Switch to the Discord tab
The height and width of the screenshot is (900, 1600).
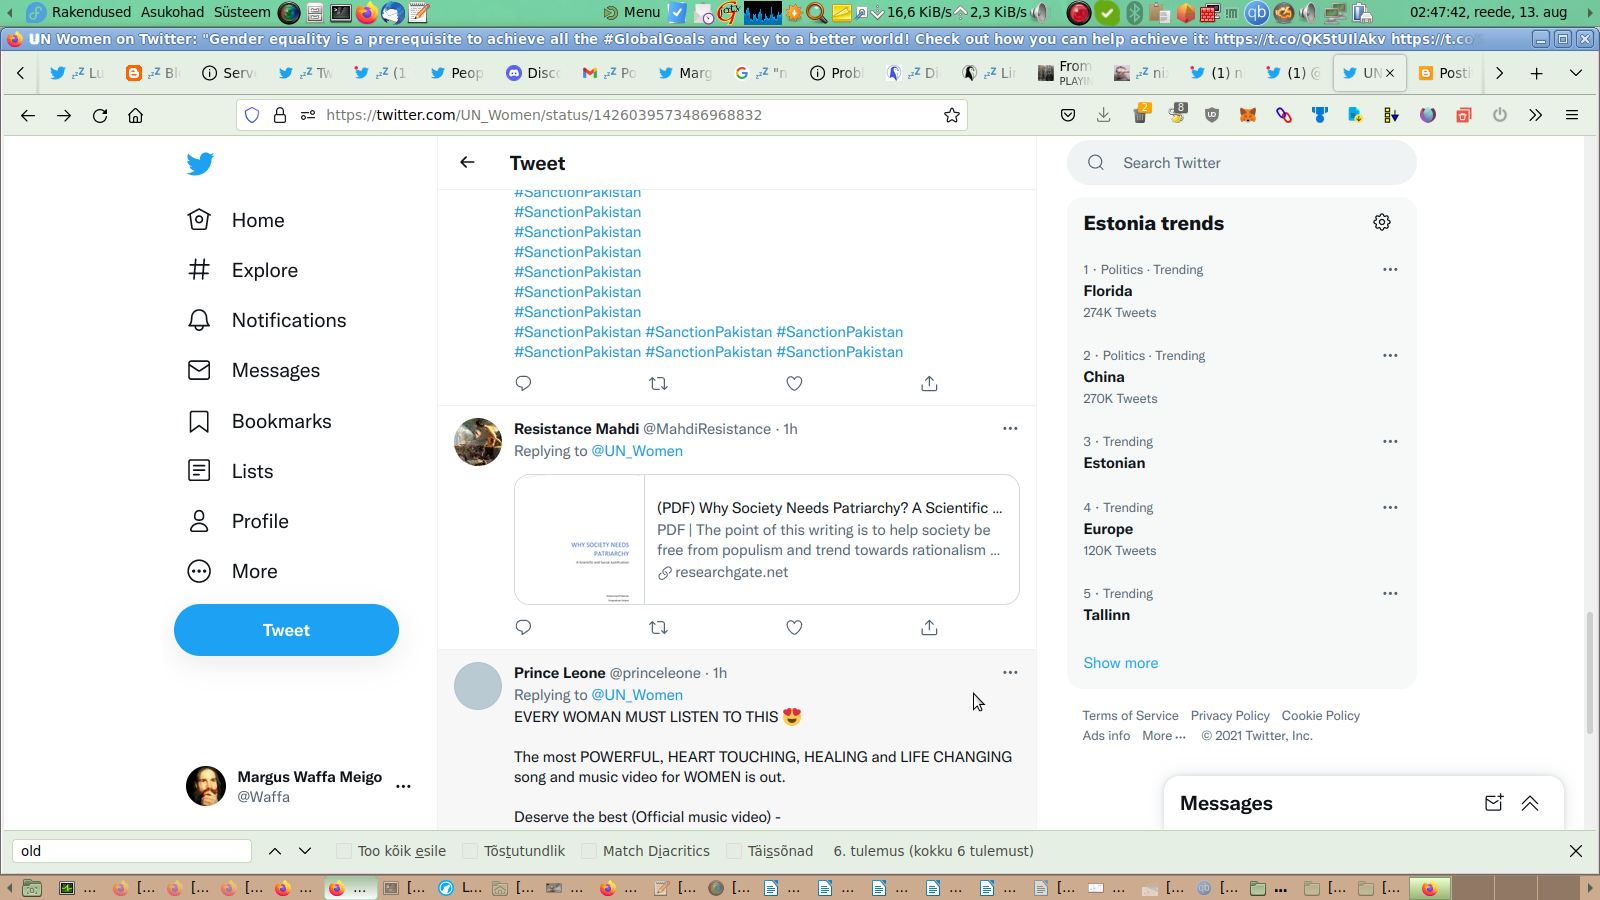[x=533, y=73]
